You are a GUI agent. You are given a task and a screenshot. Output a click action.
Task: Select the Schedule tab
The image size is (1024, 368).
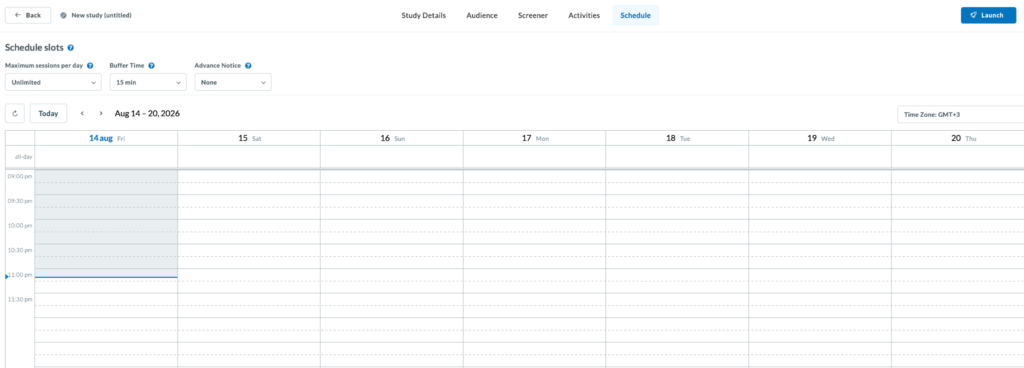(x=635, y=15)
